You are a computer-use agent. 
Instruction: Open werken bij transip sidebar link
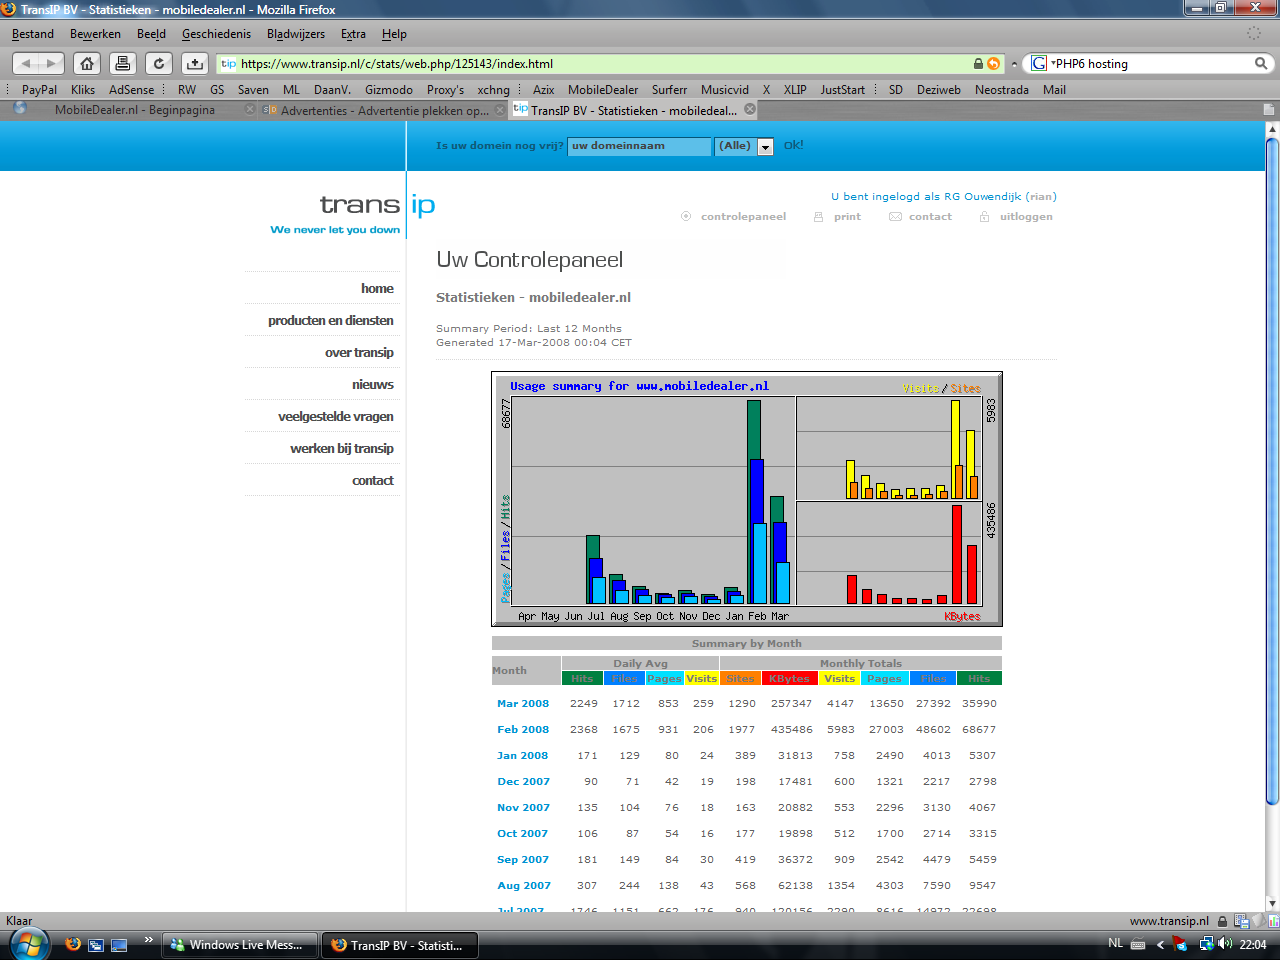(x=341, y=448)
